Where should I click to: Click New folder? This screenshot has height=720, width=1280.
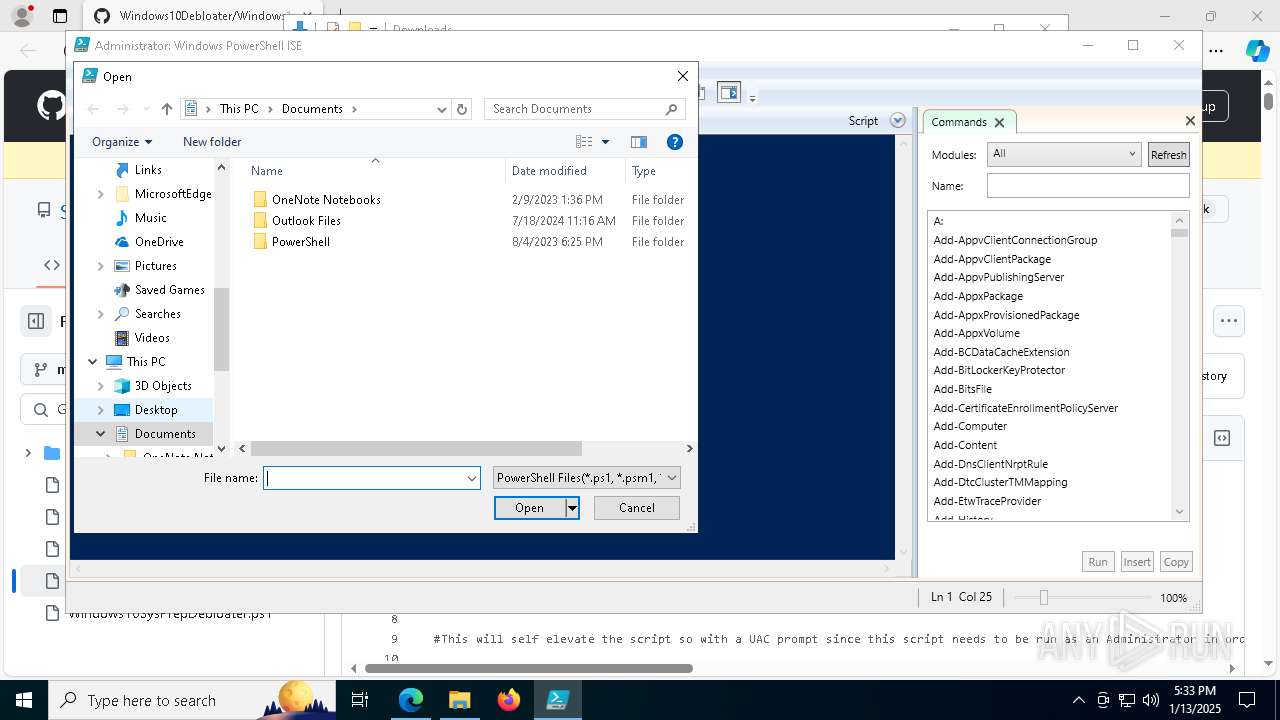point(212,142)
